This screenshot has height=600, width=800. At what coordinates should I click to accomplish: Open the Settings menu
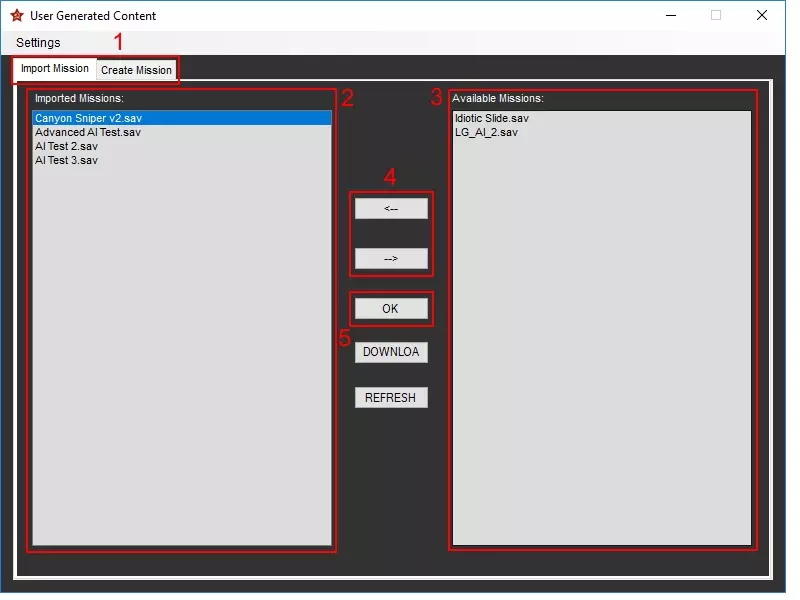(x=39, y=43)
